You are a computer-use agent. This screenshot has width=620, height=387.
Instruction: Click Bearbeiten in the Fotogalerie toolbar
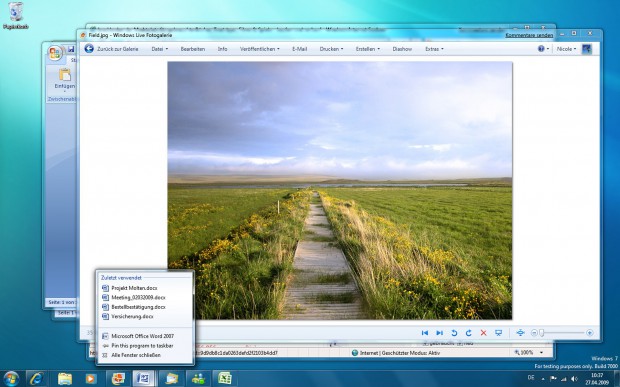click(193, 49)
